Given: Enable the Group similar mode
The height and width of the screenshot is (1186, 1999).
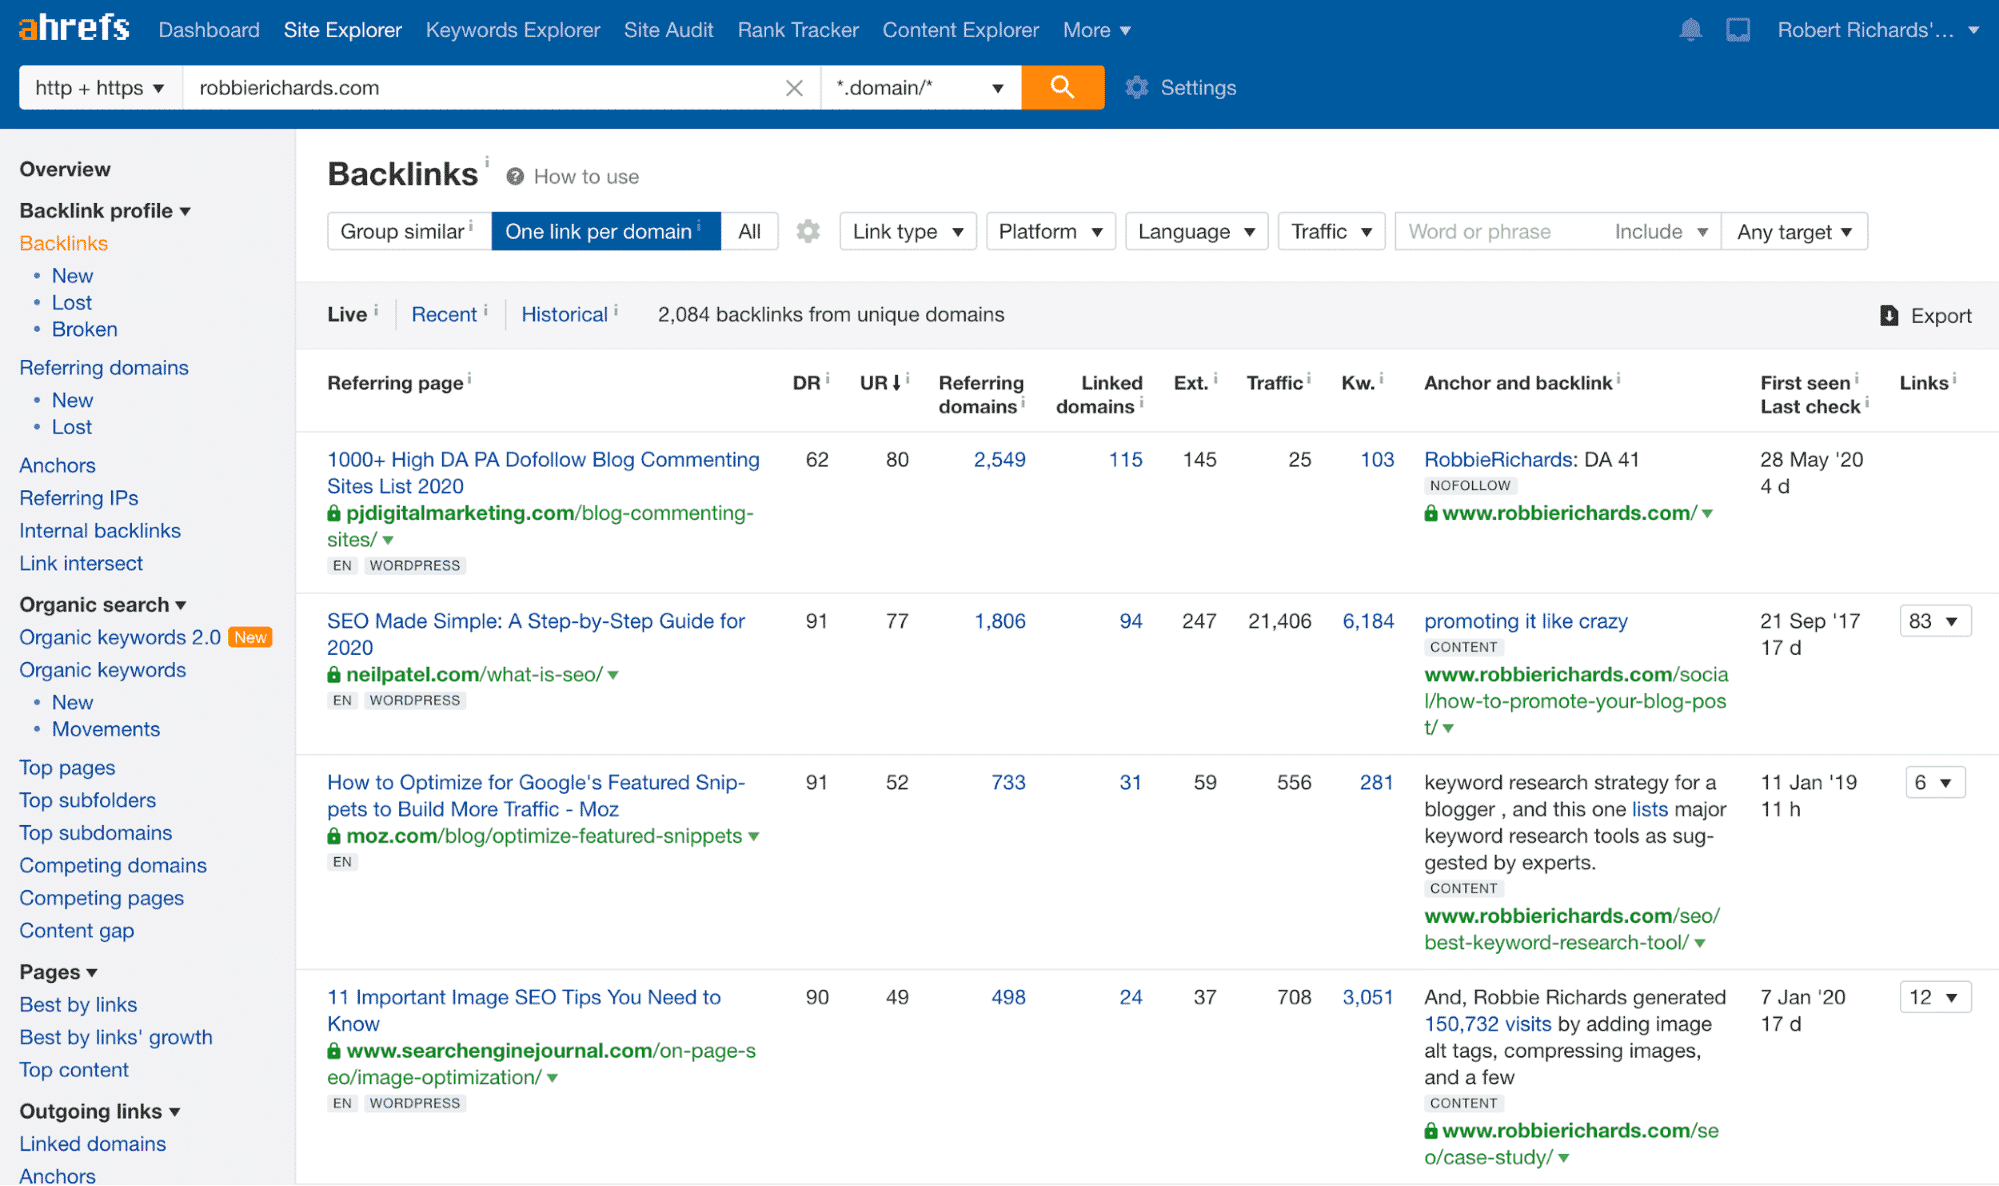Looking at the screenshot, I should pyautogui.click(x=404, y=231).
